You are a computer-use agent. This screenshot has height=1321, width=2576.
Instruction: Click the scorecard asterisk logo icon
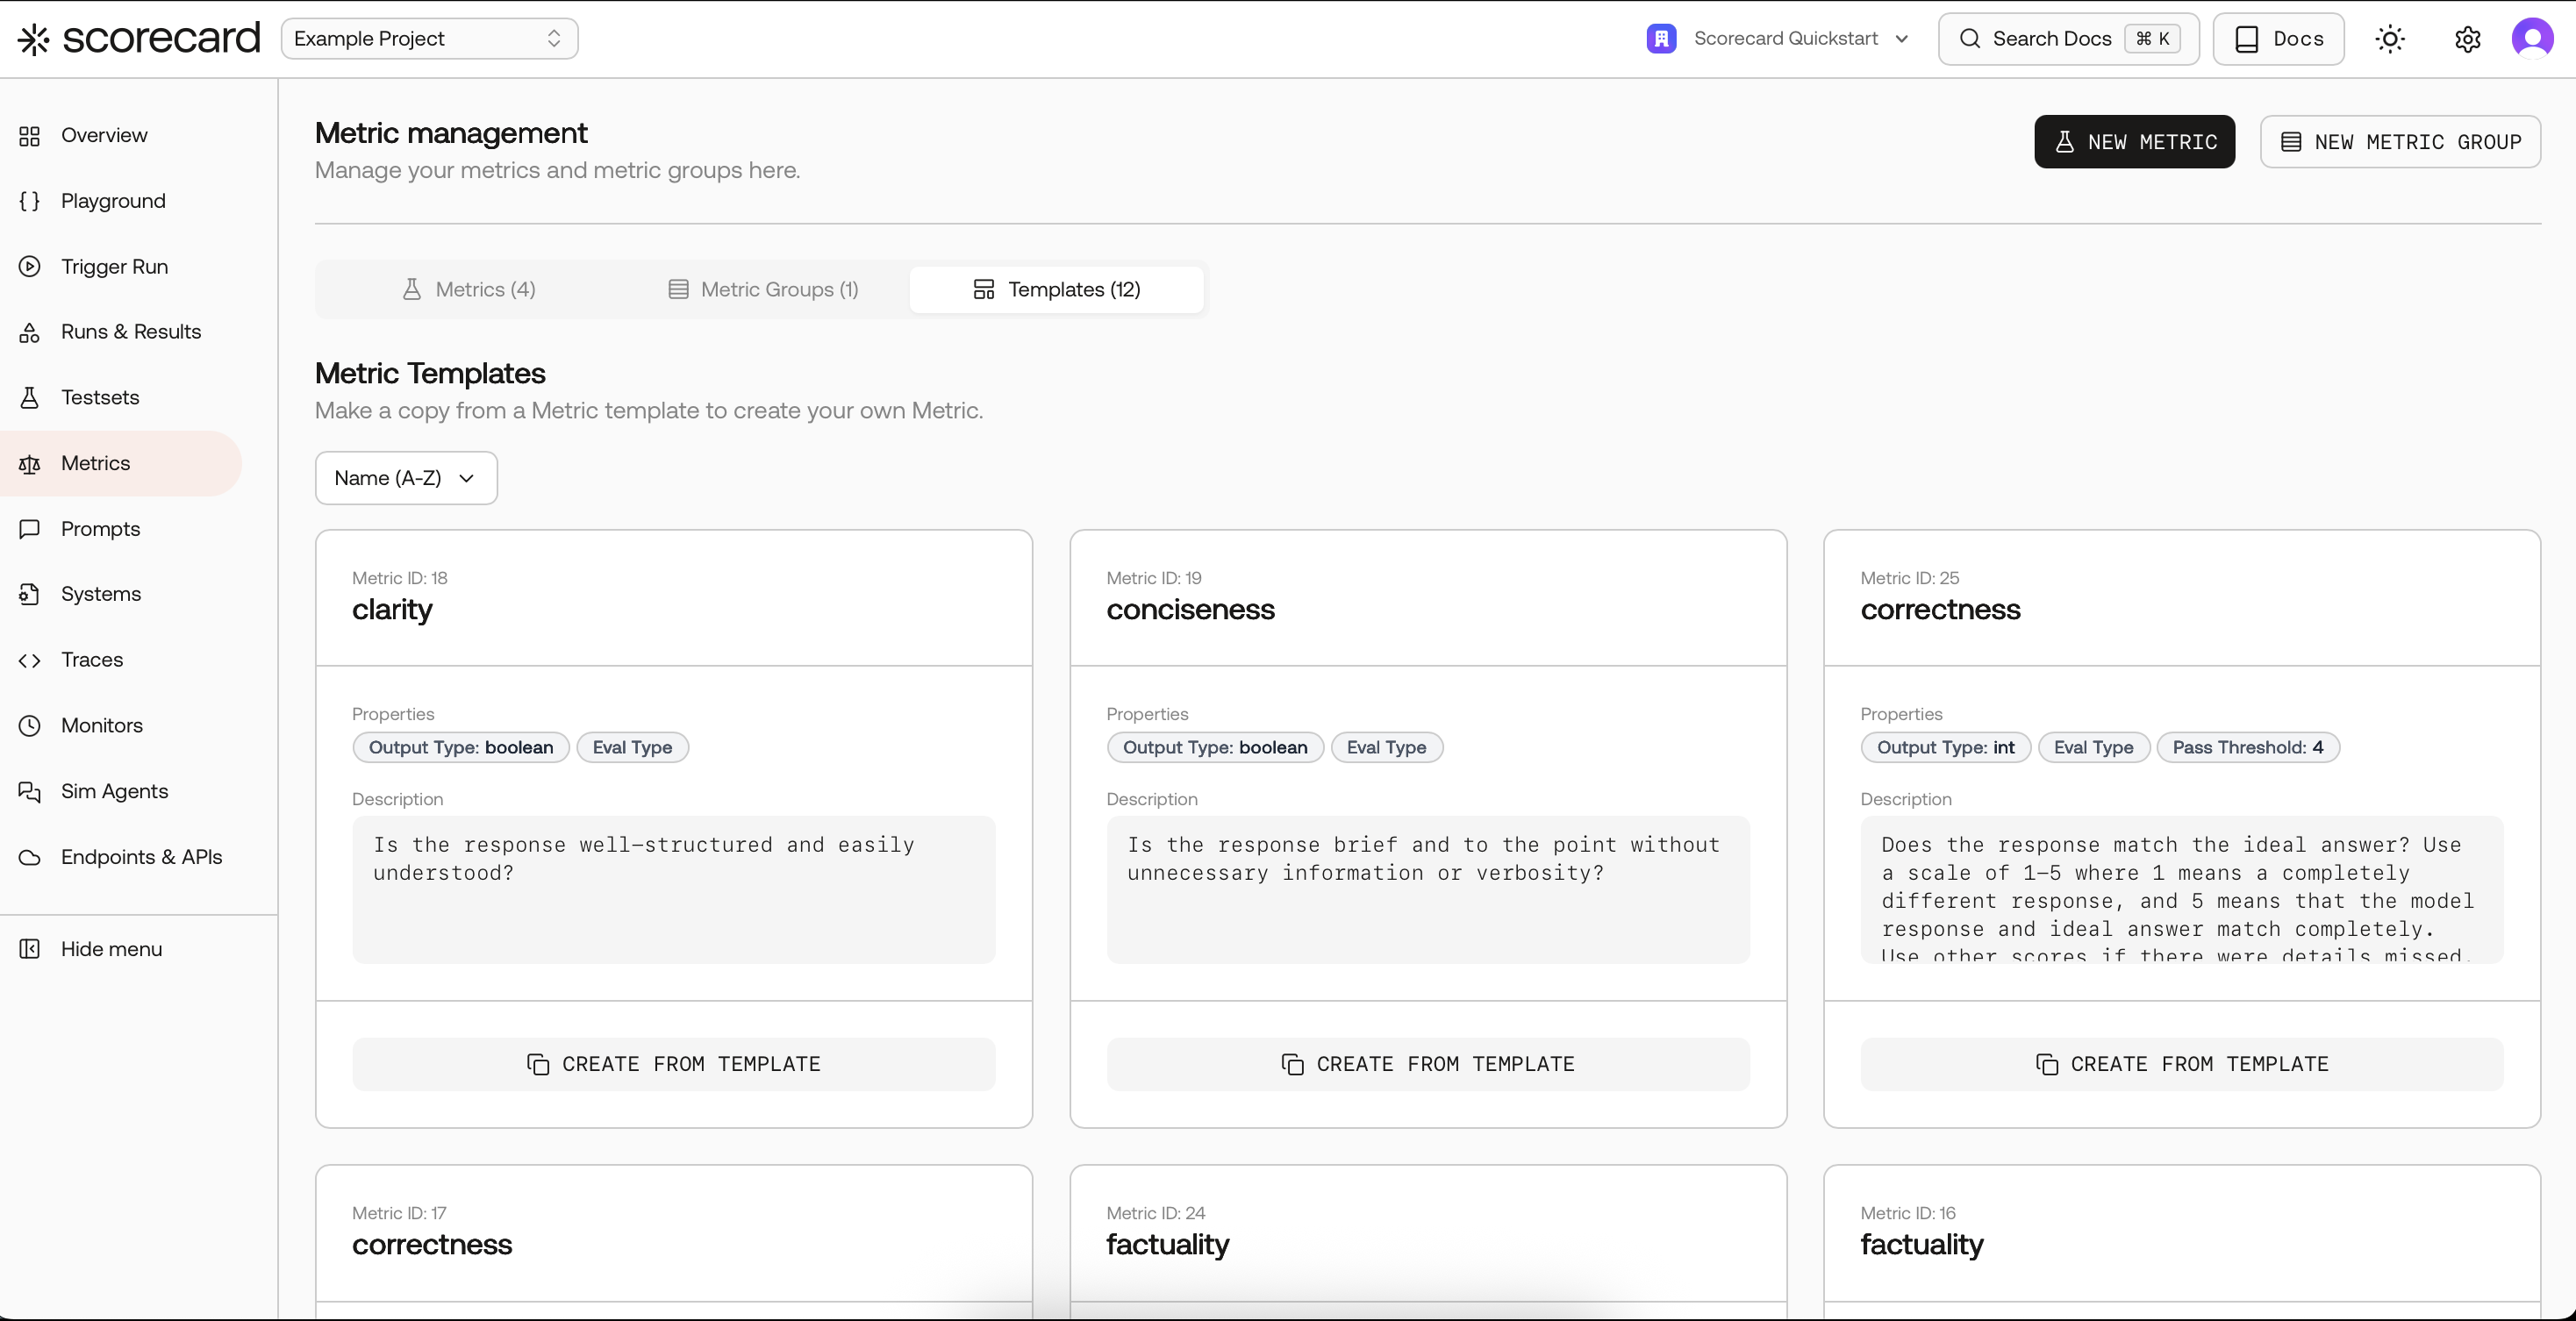(34, 39)
